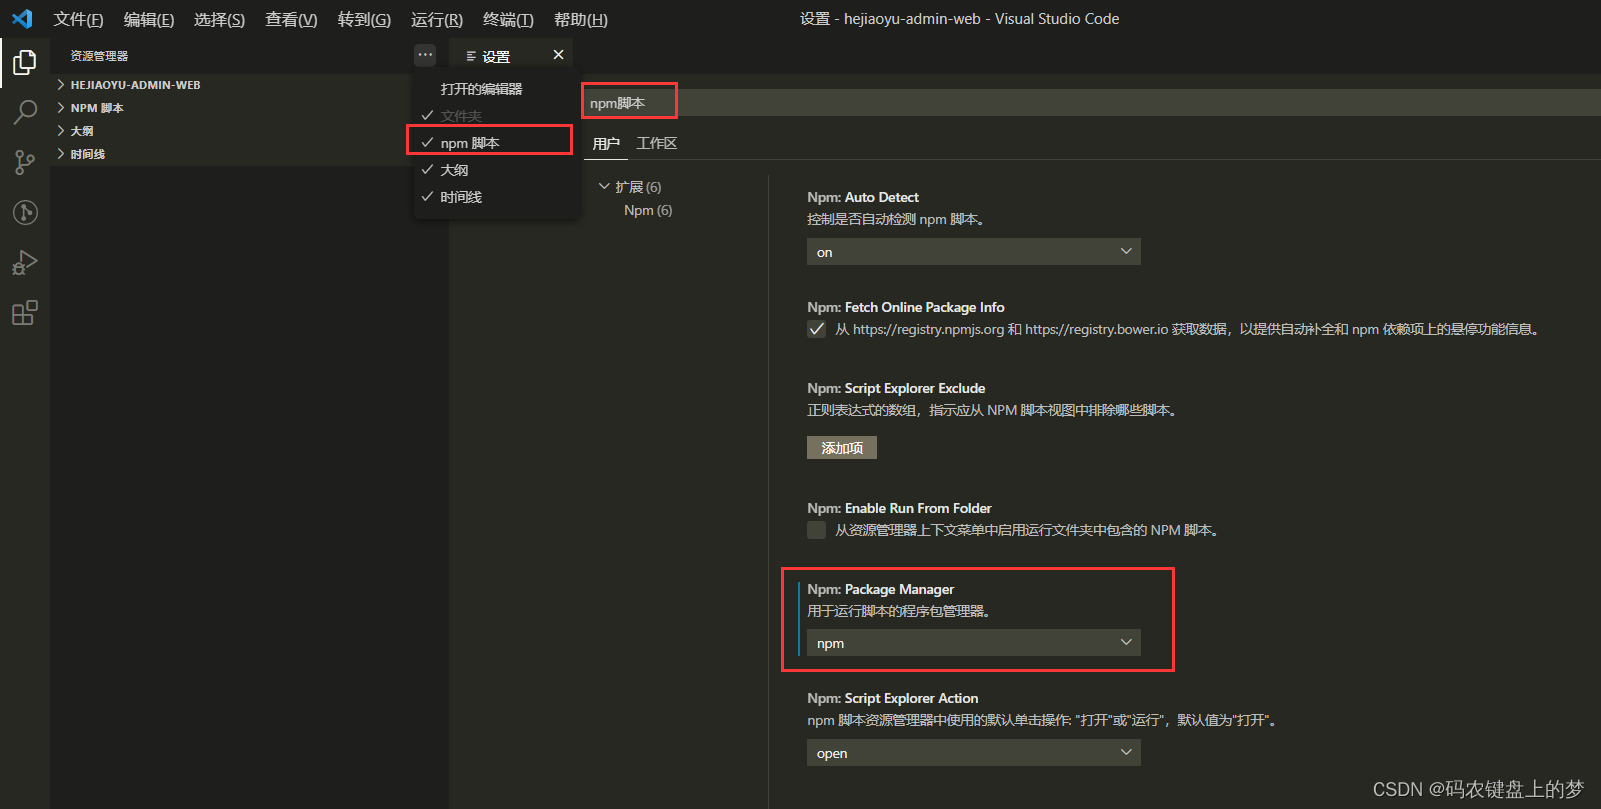The width and height of the screenshot is (1601, 809).
Task: Open the Search view in activity bar
Action: pyautogui.click(x=25, y=112)
